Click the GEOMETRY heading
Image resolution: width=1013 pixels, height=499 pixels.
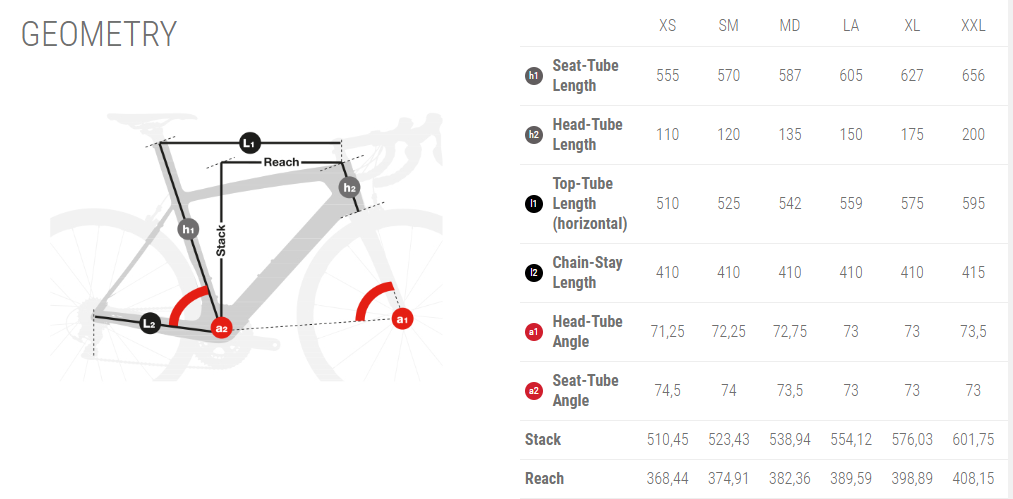(x=99, y=34)
